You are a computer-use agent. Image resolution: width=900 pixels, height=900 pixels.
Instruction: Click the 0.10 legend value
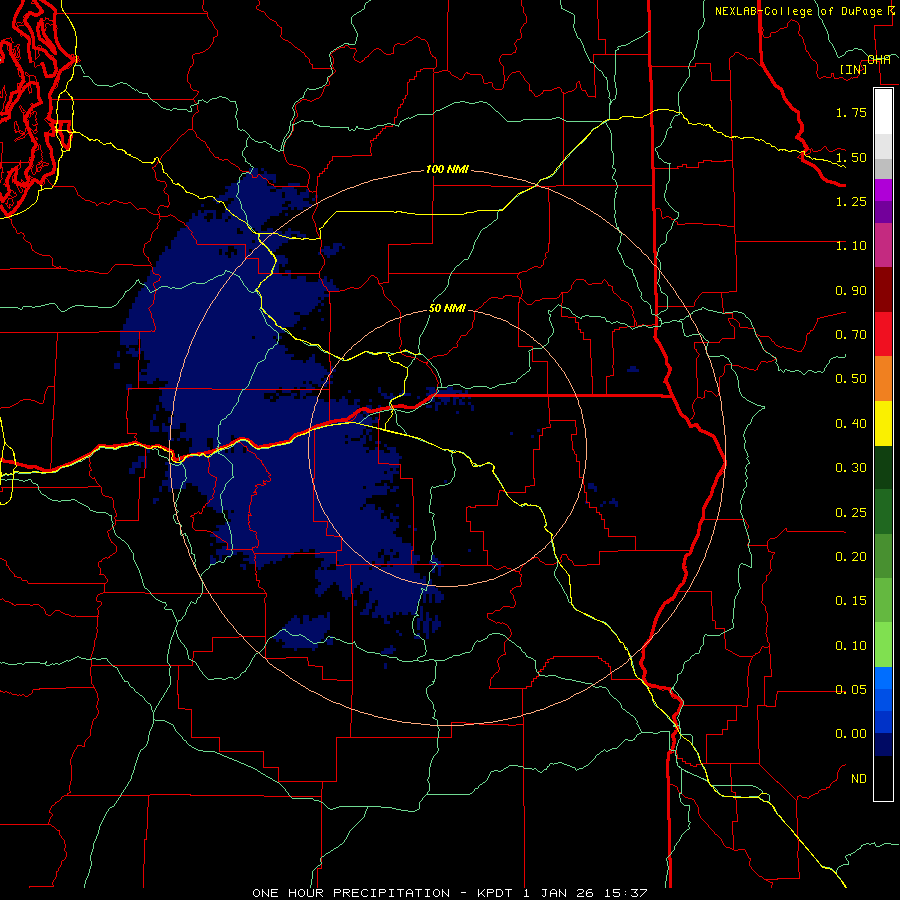pyautogui.click(x=851, y=646)
